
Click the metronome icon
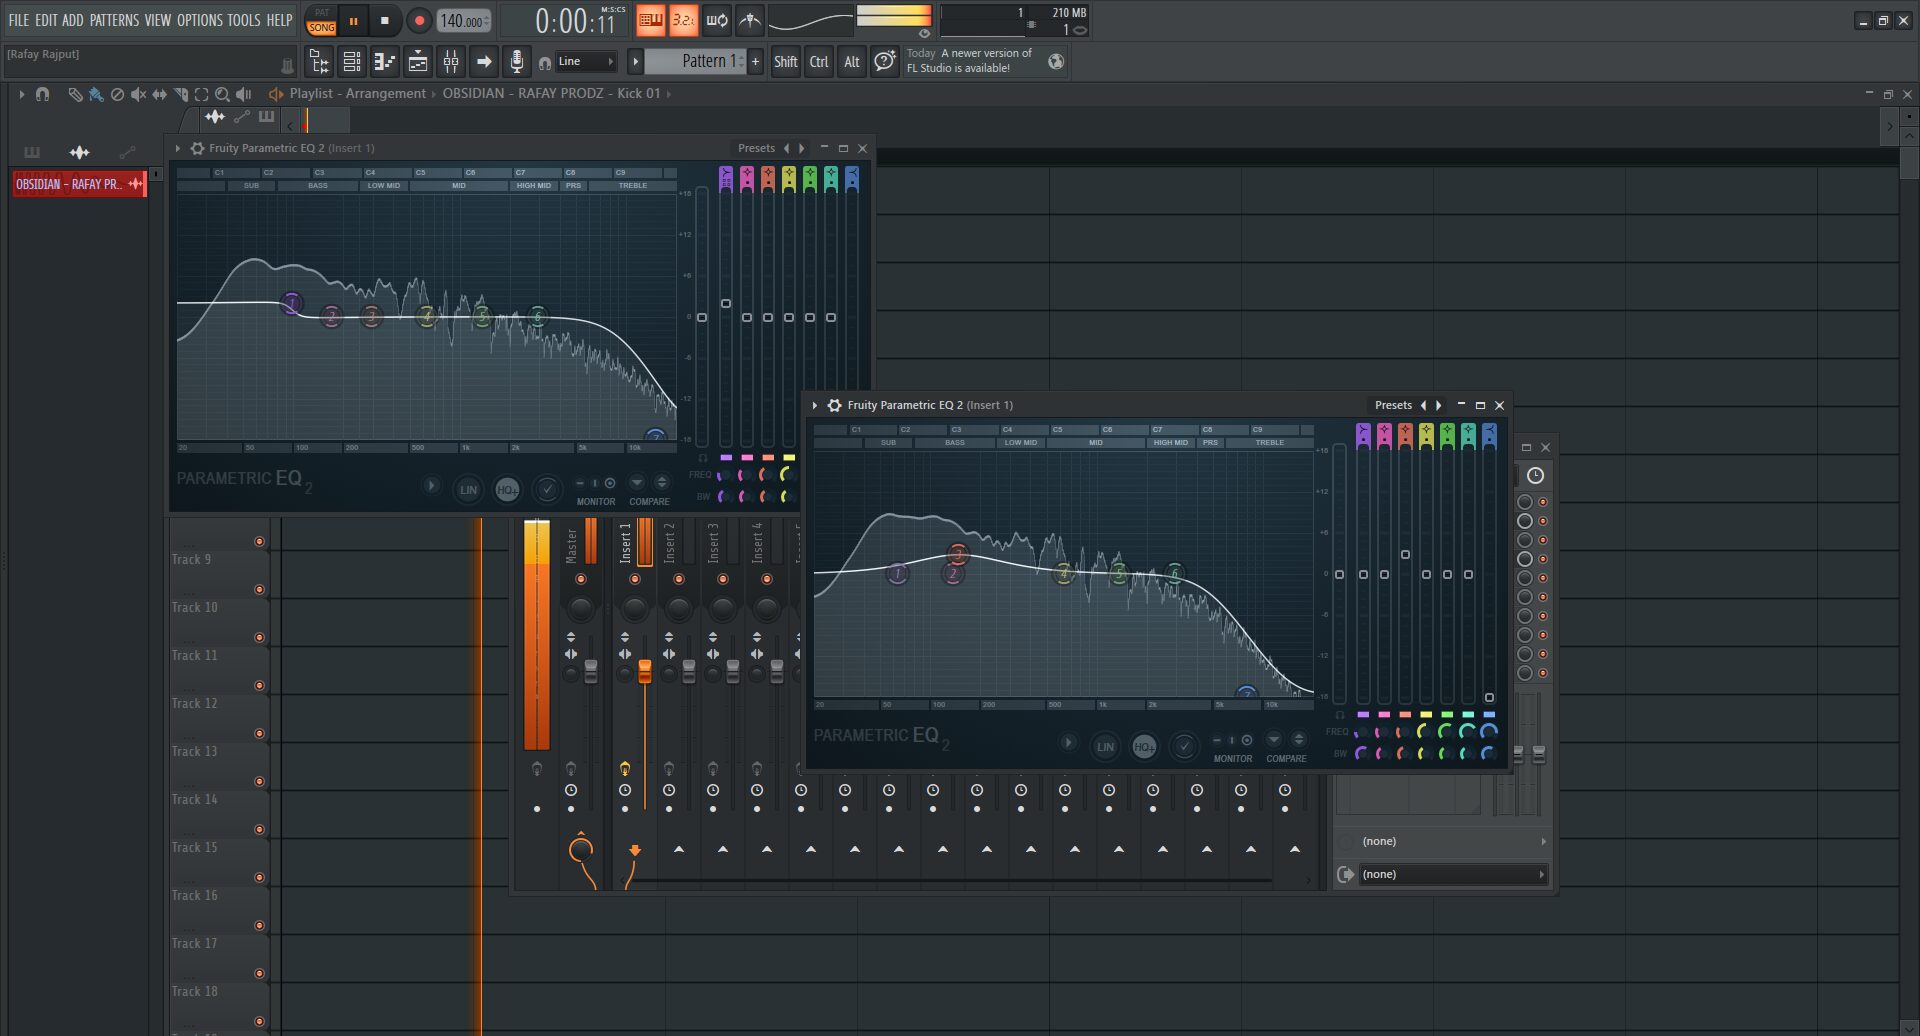pos(749,20)
